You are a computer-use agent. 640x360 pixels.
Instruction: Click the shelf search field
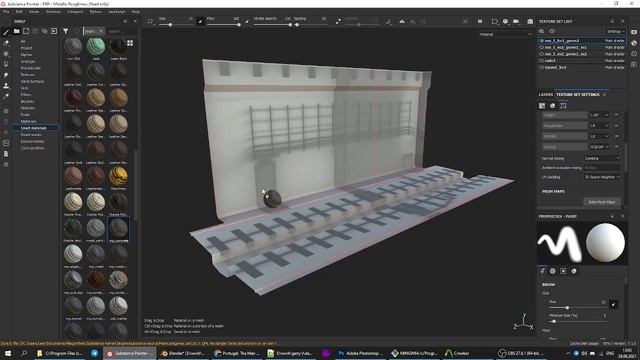tap(122, 31)
